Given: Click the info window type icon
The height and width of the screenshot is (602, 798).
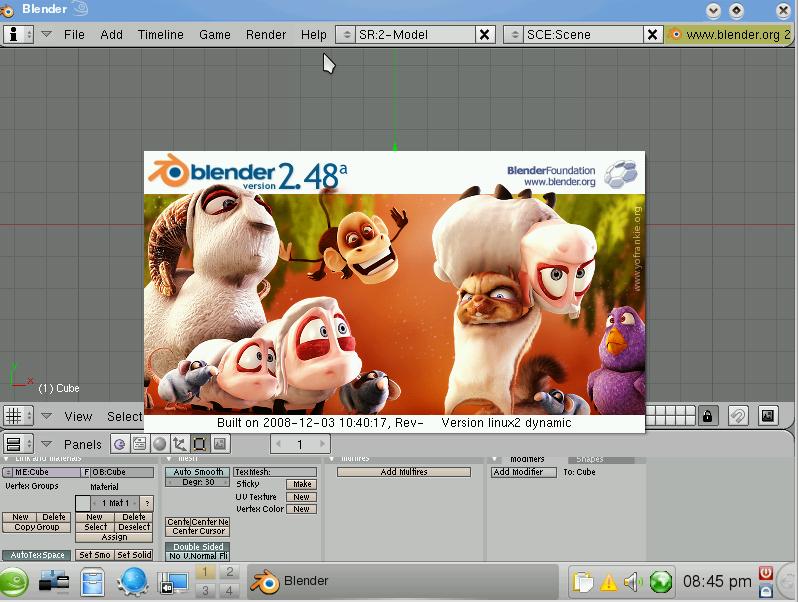Looking at the screenshot, I should click(18, 35).
